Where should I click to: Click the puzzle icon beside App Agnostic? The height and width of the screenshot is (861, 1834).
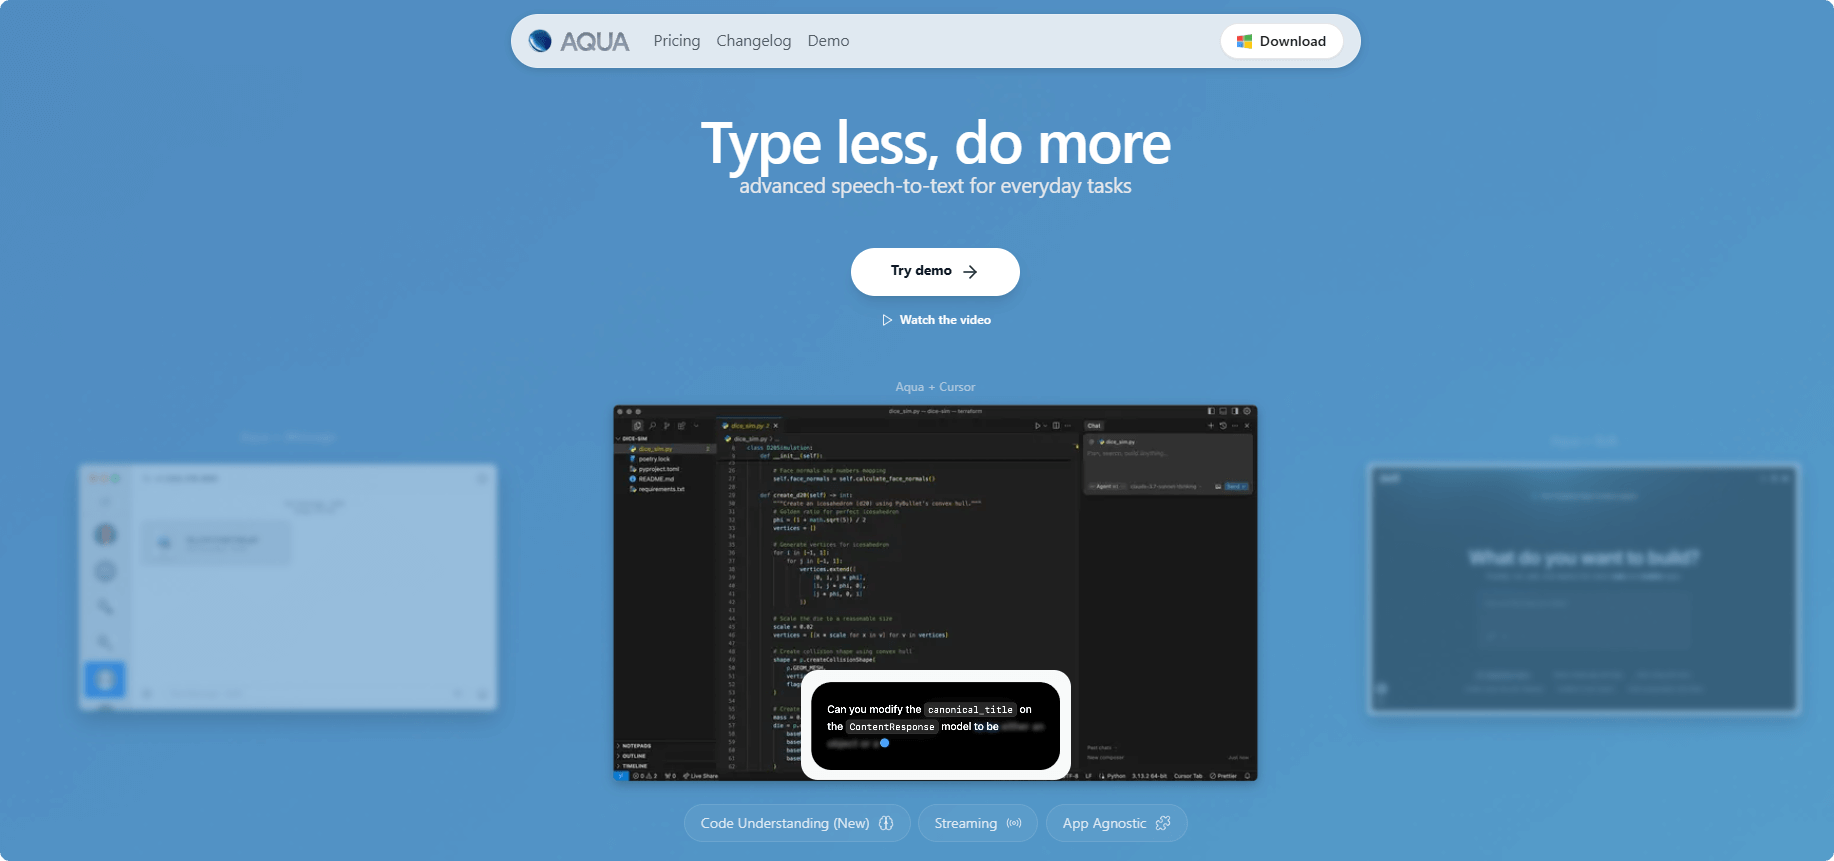pos(1163,823)
